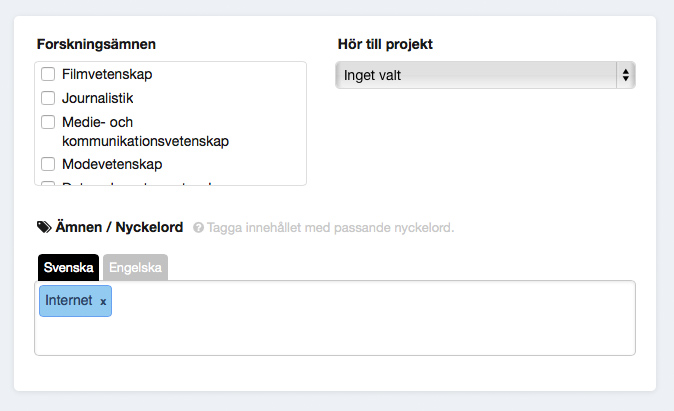The image size is (674, 411).
Task: Click the Filmvetenskap label text
Action: (x=107, y=74)
